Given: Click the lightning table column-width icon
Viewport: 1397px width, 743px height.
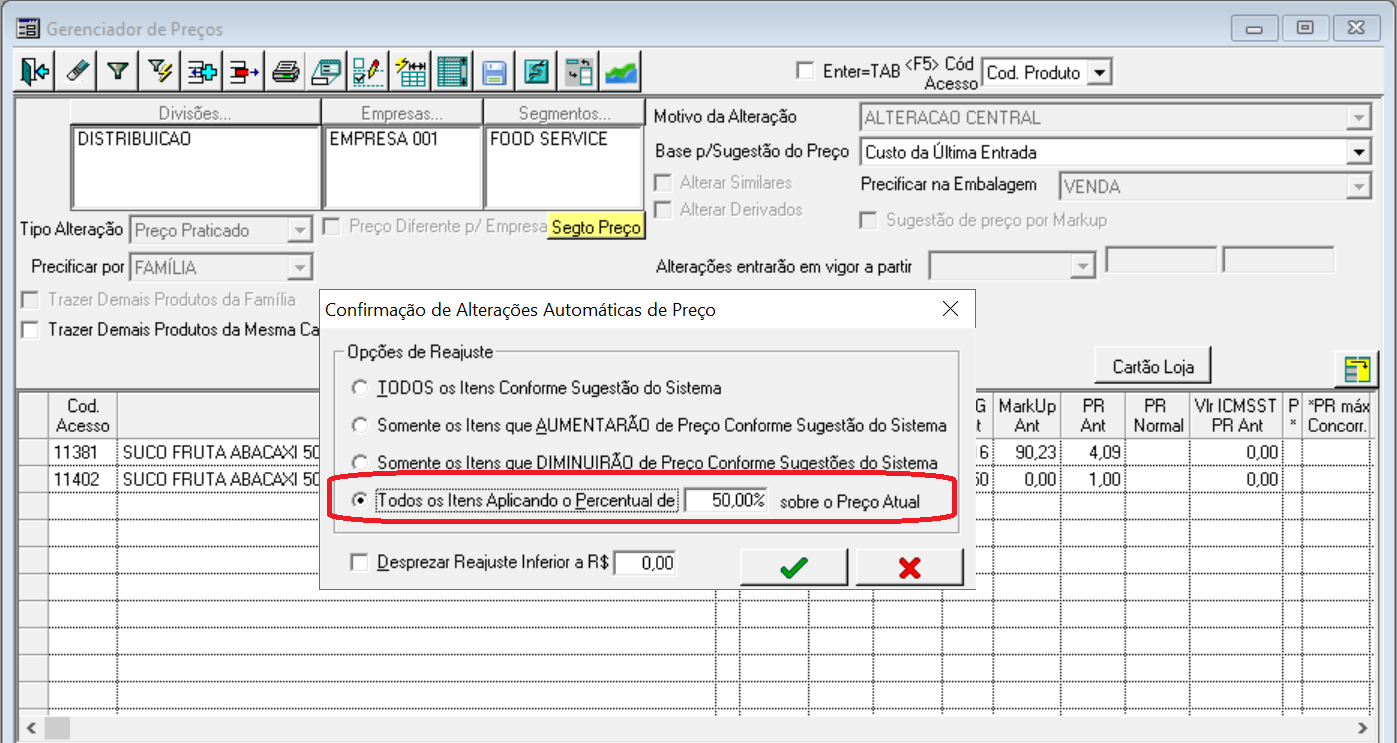Looking at the screenshot, I should (410, 72).
